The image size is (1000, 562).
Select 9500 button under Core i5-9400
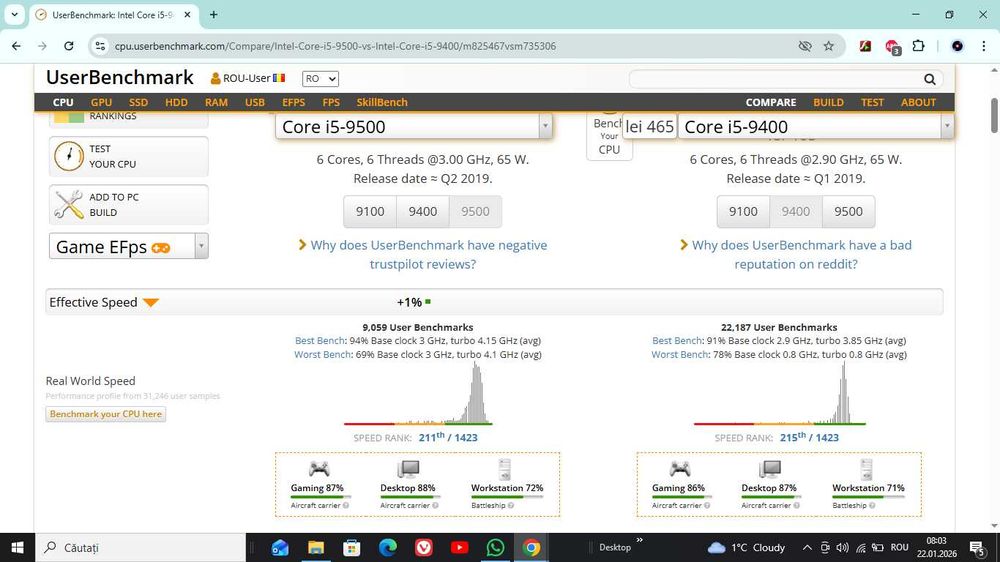click(x=848, y=211)
